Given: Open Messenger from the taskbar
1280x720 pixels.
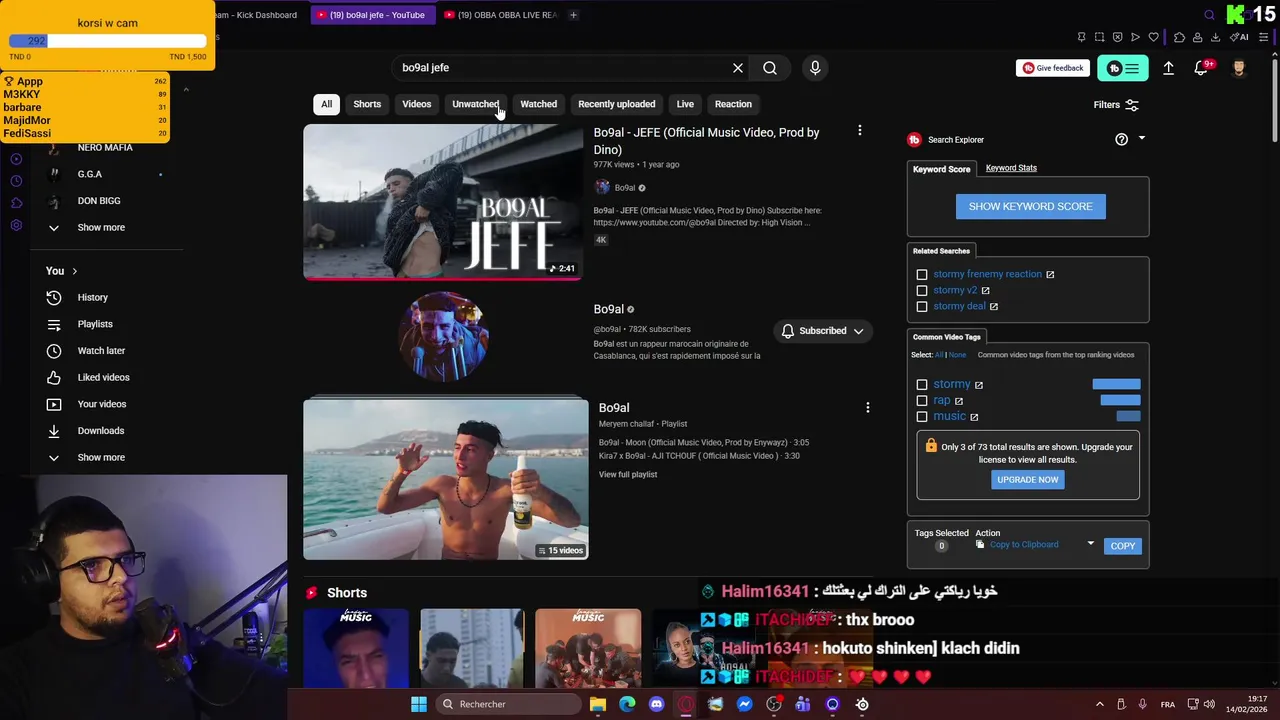Looking at the screenshot, I should click(745, 704).
